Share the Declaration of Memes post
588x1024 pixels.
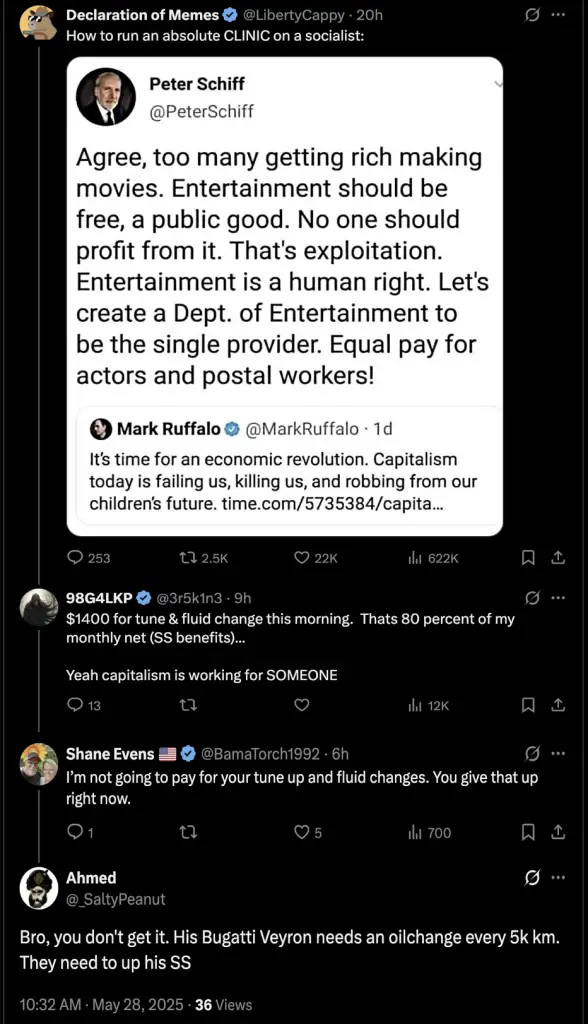click(557, 558)
